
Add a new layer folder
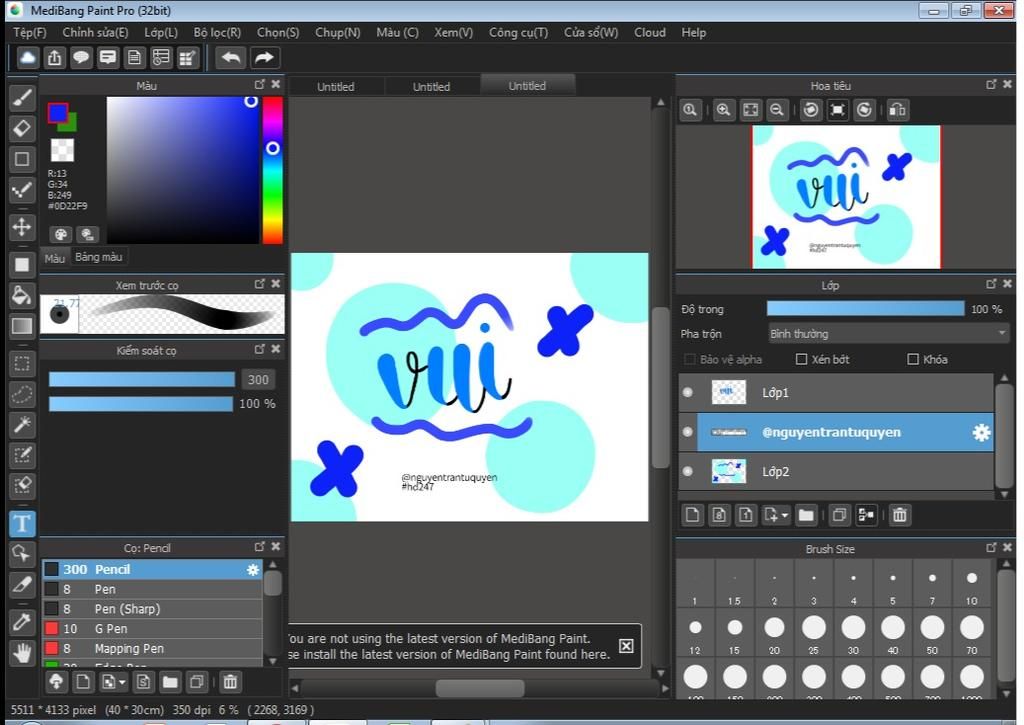coord(807,515)
